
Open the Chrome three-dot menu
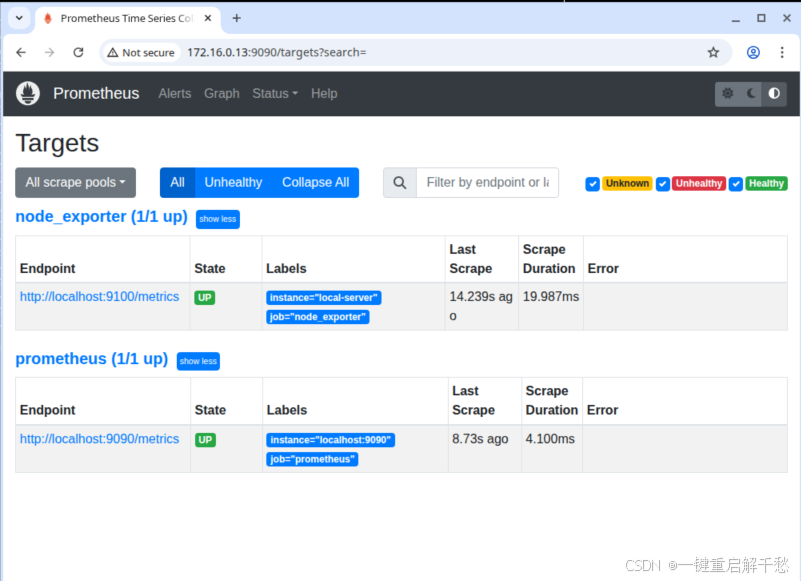click(x=782, y=52)
